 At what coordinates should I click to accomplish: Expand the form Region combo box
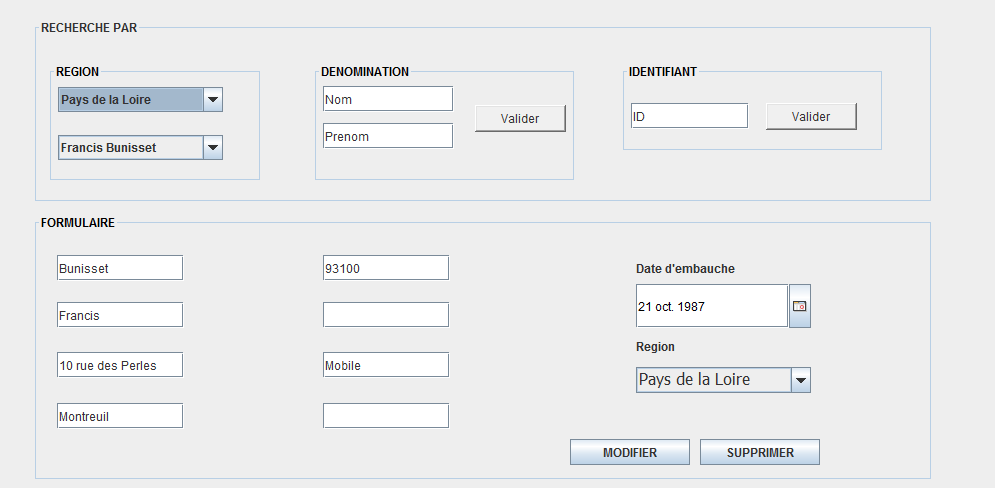click(x=723, y=380)
